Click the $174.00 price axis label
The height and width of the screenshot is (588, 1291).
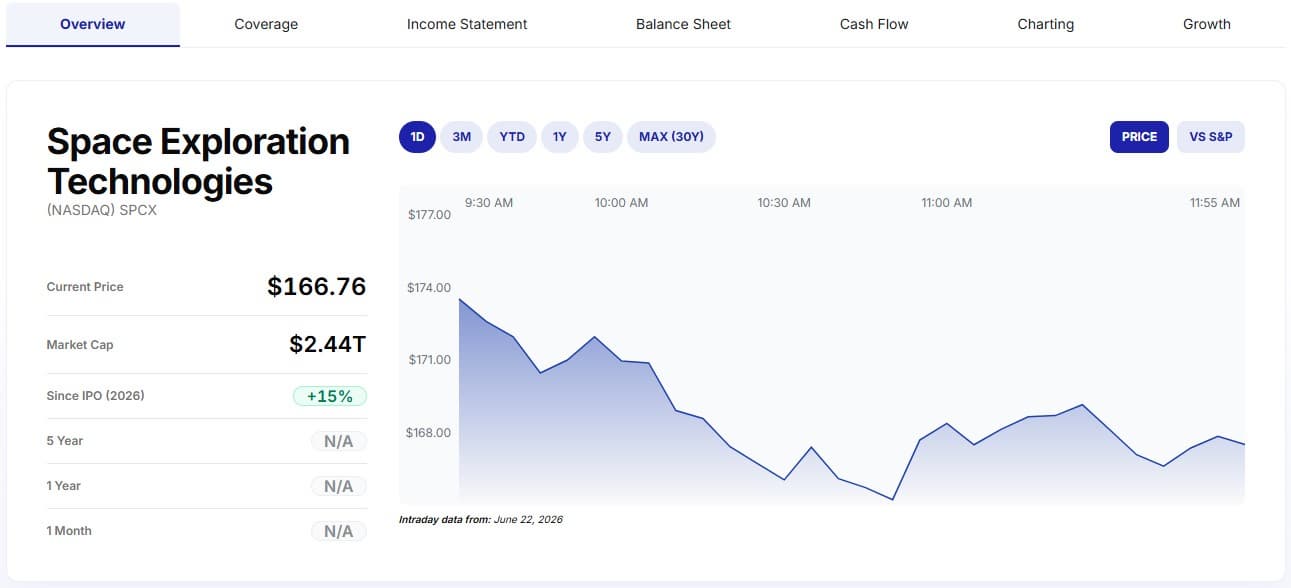pyautogui.click(x=430, y=288)
